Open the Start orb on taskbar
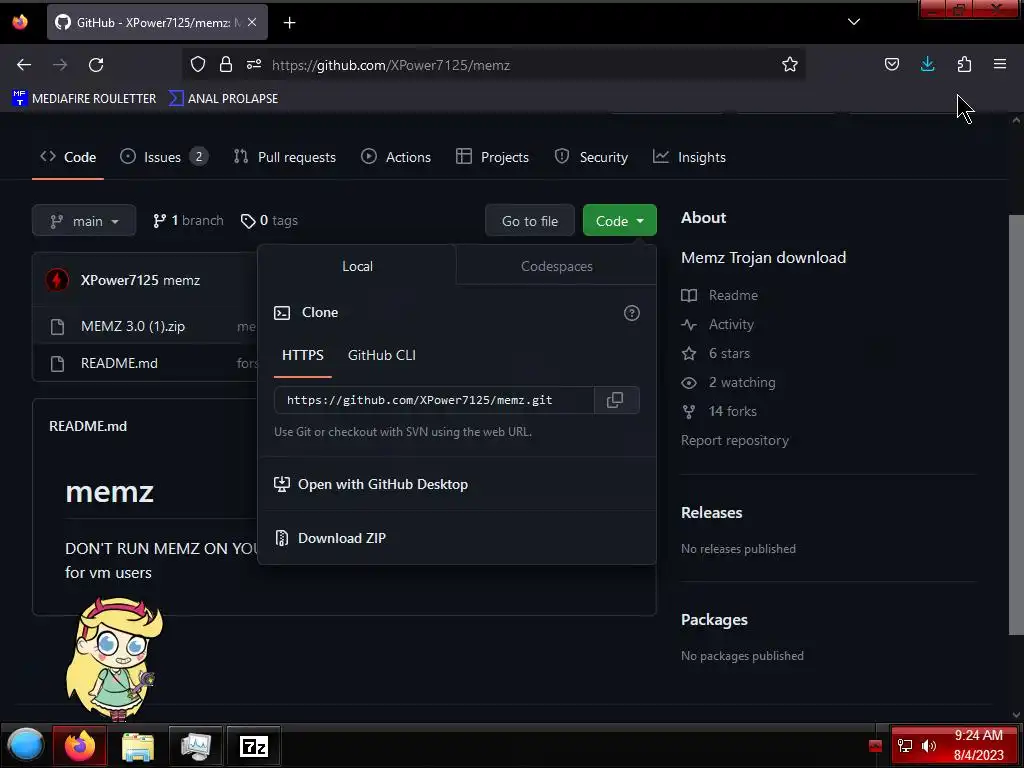Screen dimensions: 1024x768 pos(25,746)
